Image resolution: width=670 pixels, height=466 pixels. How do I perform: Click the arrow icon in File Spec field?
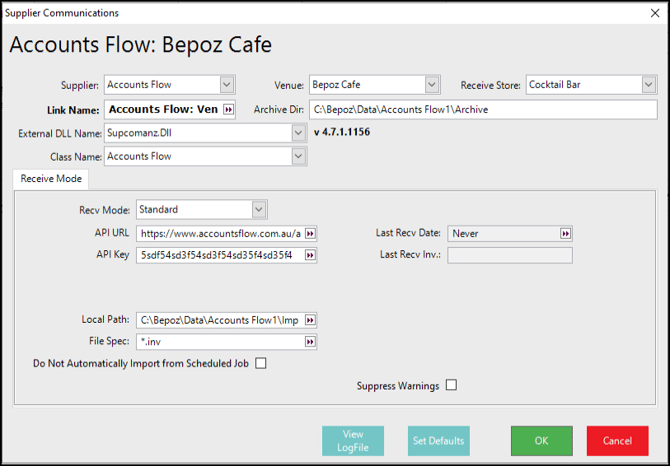[x=310, y=342]
